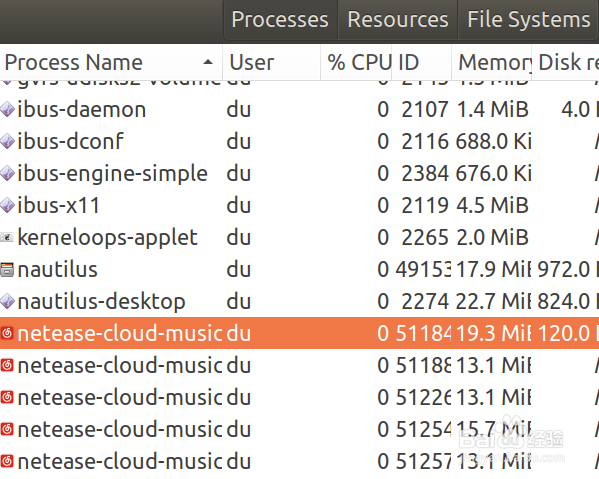Sort by the Disk read column header
The width and height of the screenshot is (599, 479).
(565, 62)
